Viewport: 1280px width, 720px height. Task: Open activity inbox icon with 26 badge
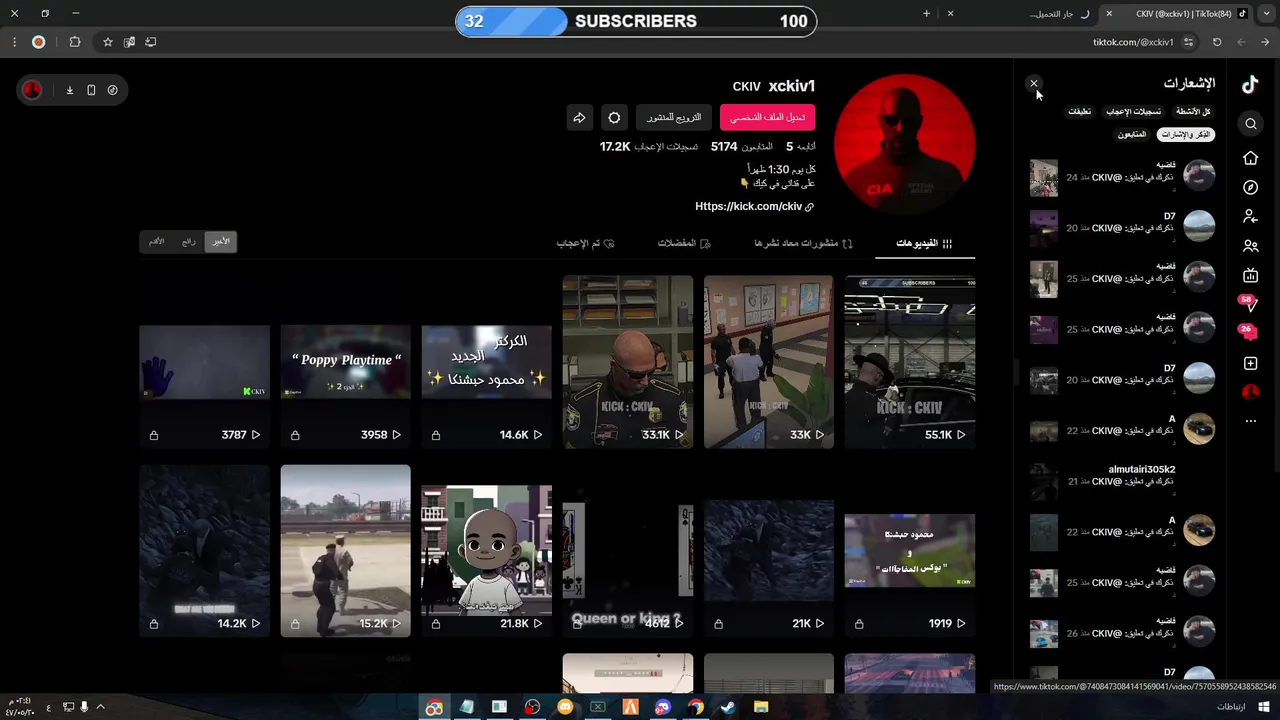point(1249,333)
